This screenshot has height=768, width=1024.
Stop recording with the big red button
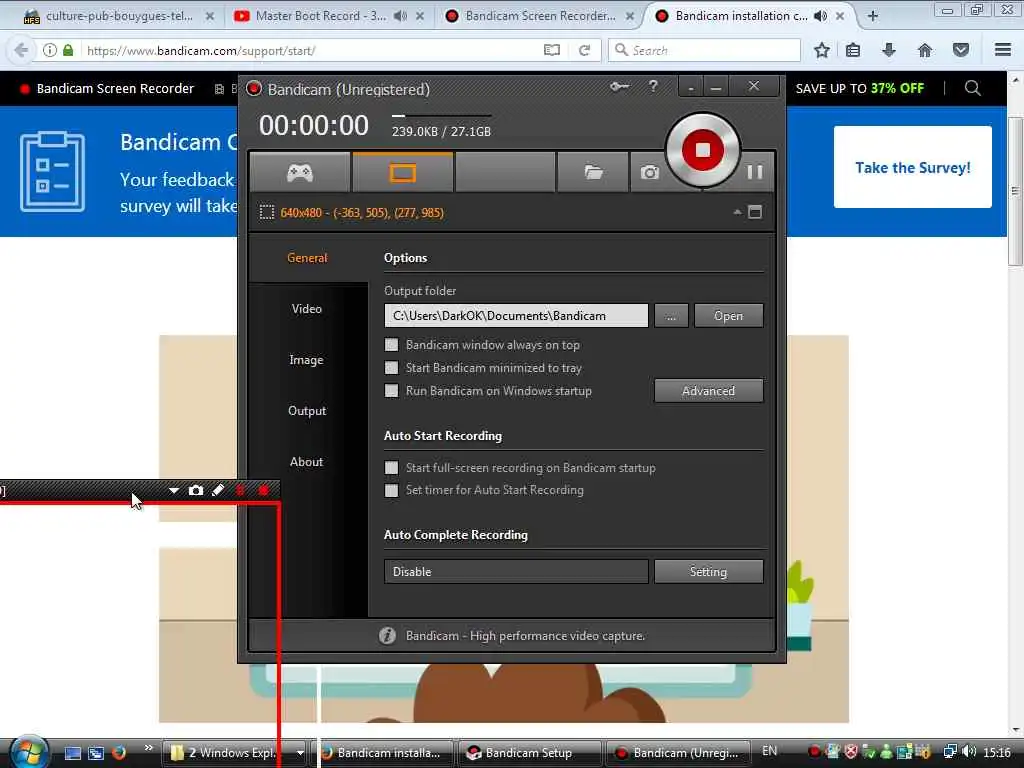(x=703, y=150)
